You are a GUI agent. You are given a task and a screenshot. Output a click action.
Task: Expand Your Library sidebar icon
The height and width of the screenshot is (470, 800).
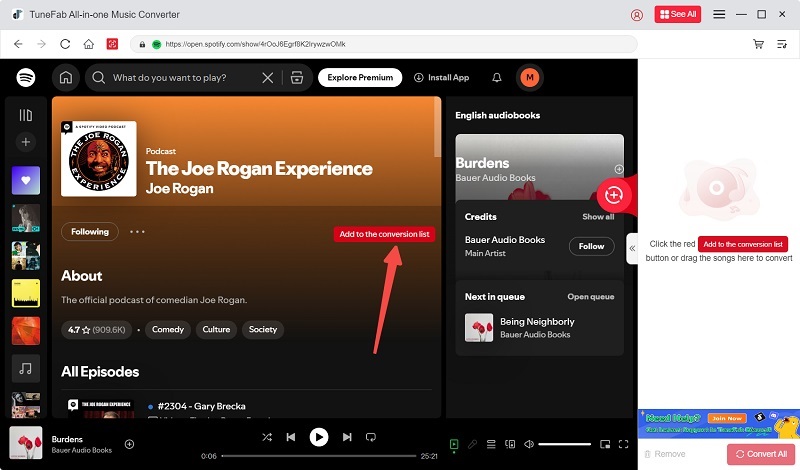26,115
